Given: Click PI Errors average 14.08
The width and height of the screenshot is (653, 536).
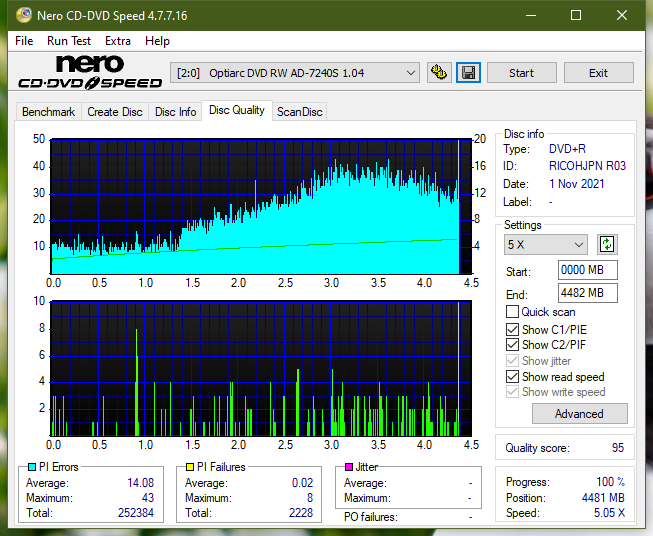Looking at the screenshot, I should (140, 482).
